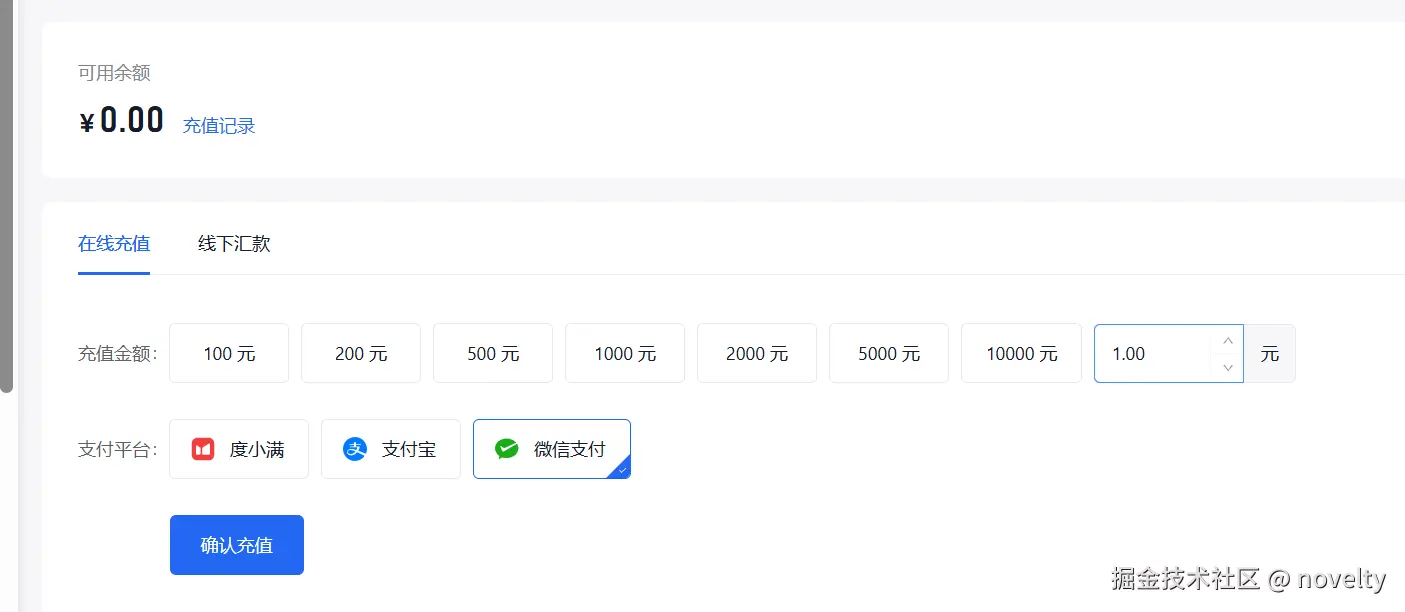This screenshot has height=612, width=1405.
Task: Select 度小满 payment platform
Action: pyautogui.click(x=239, y=449)
